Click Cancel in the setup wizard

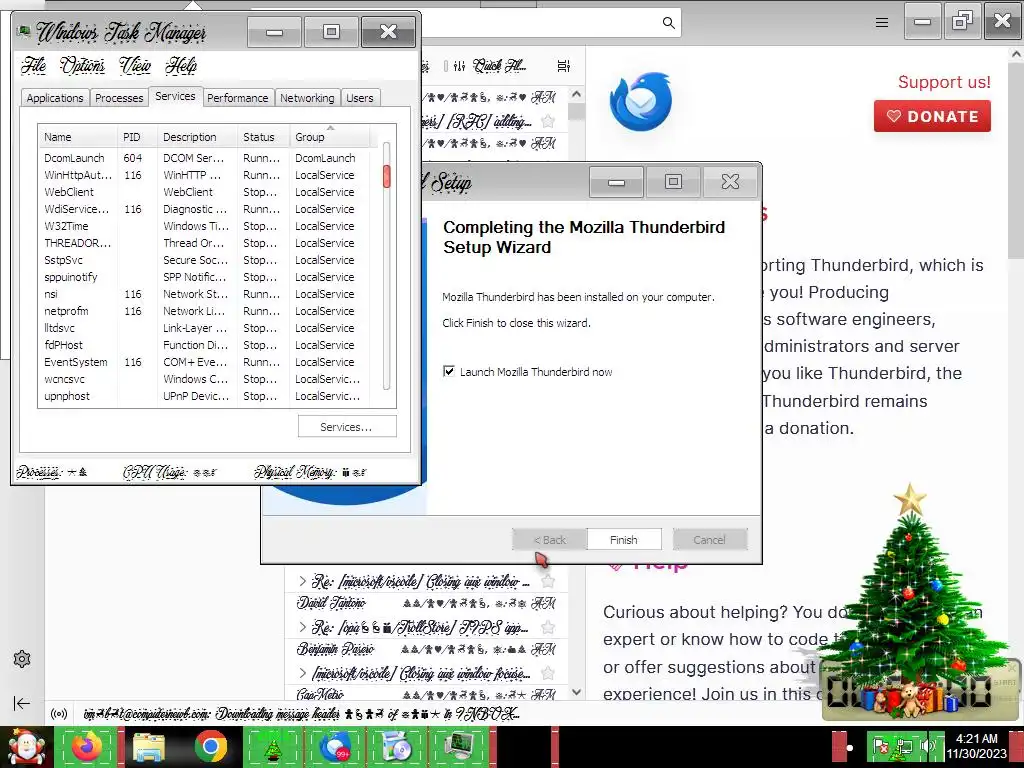[x=709, y=539]
